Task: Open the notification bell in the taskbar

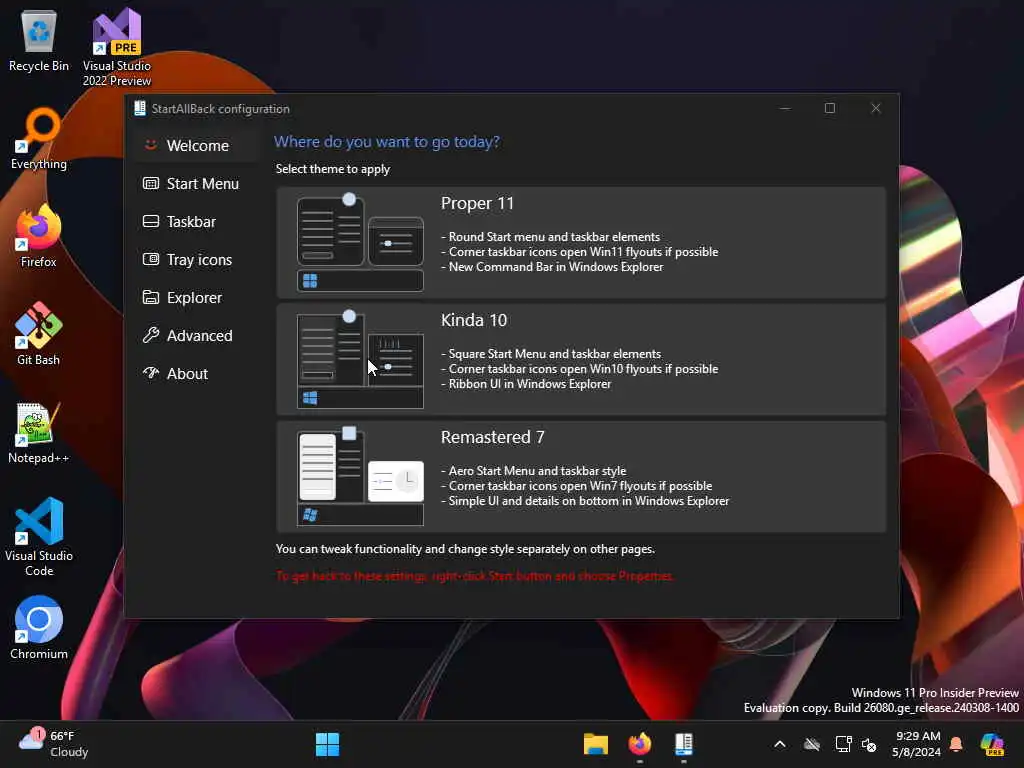Action: pos(957,744)
